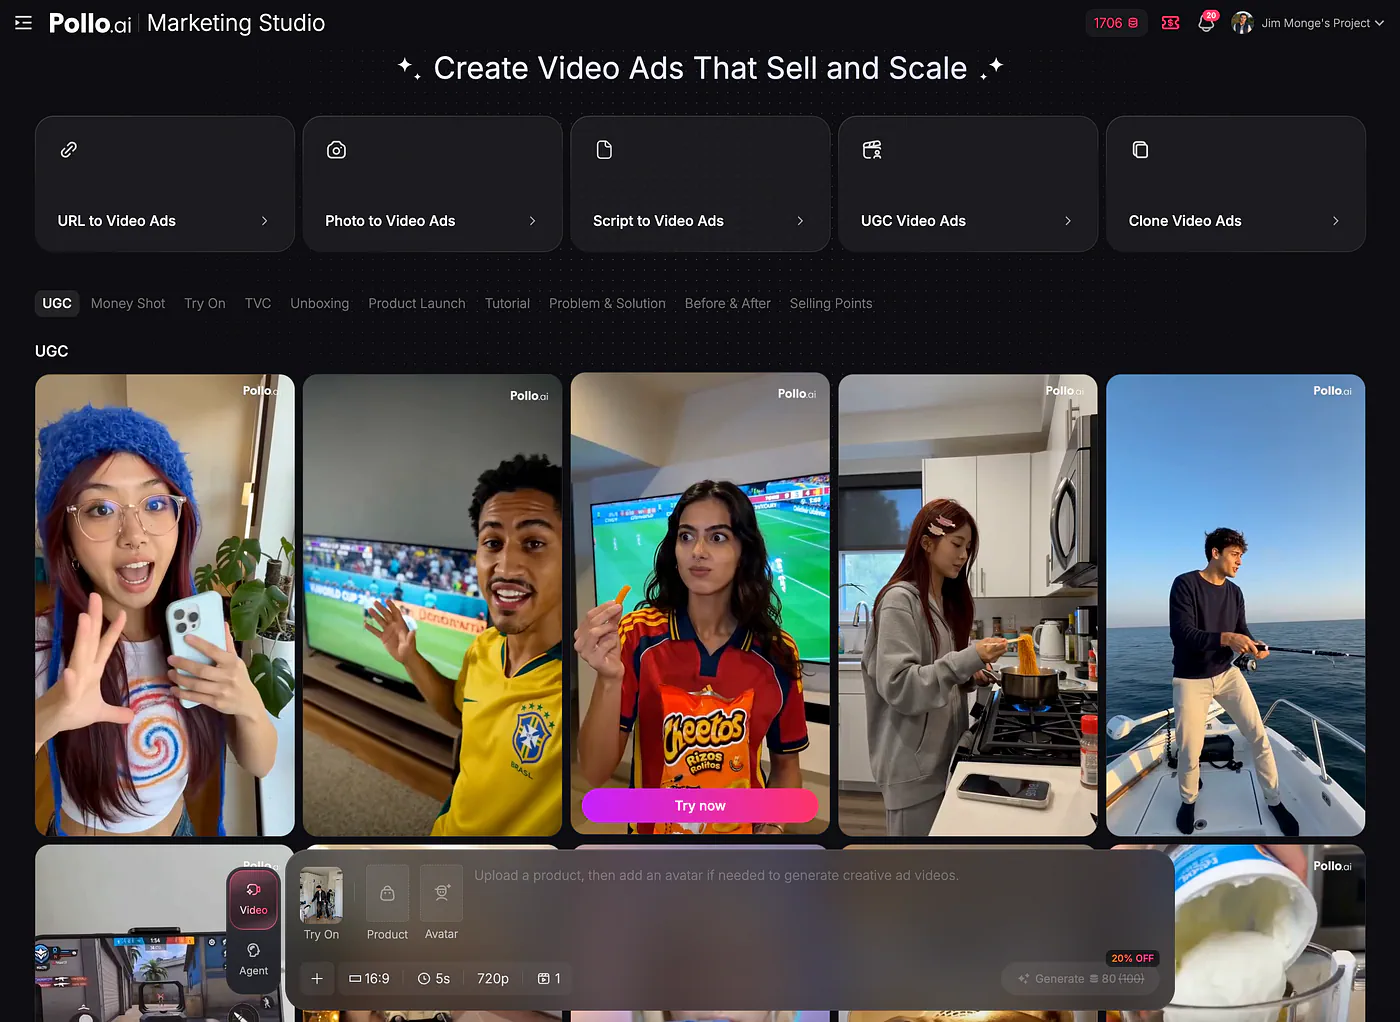Switch to TVC tab
The height and width of the screenshot is (1022, 1400).
click(258, 303)
